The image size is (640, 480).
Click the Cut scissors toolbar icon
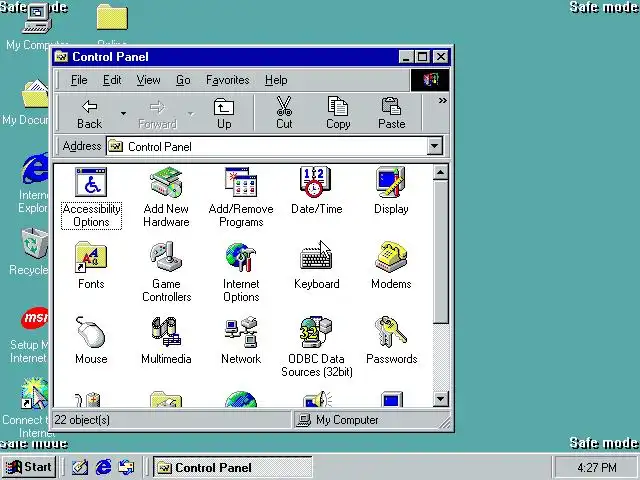click(284, 114)
